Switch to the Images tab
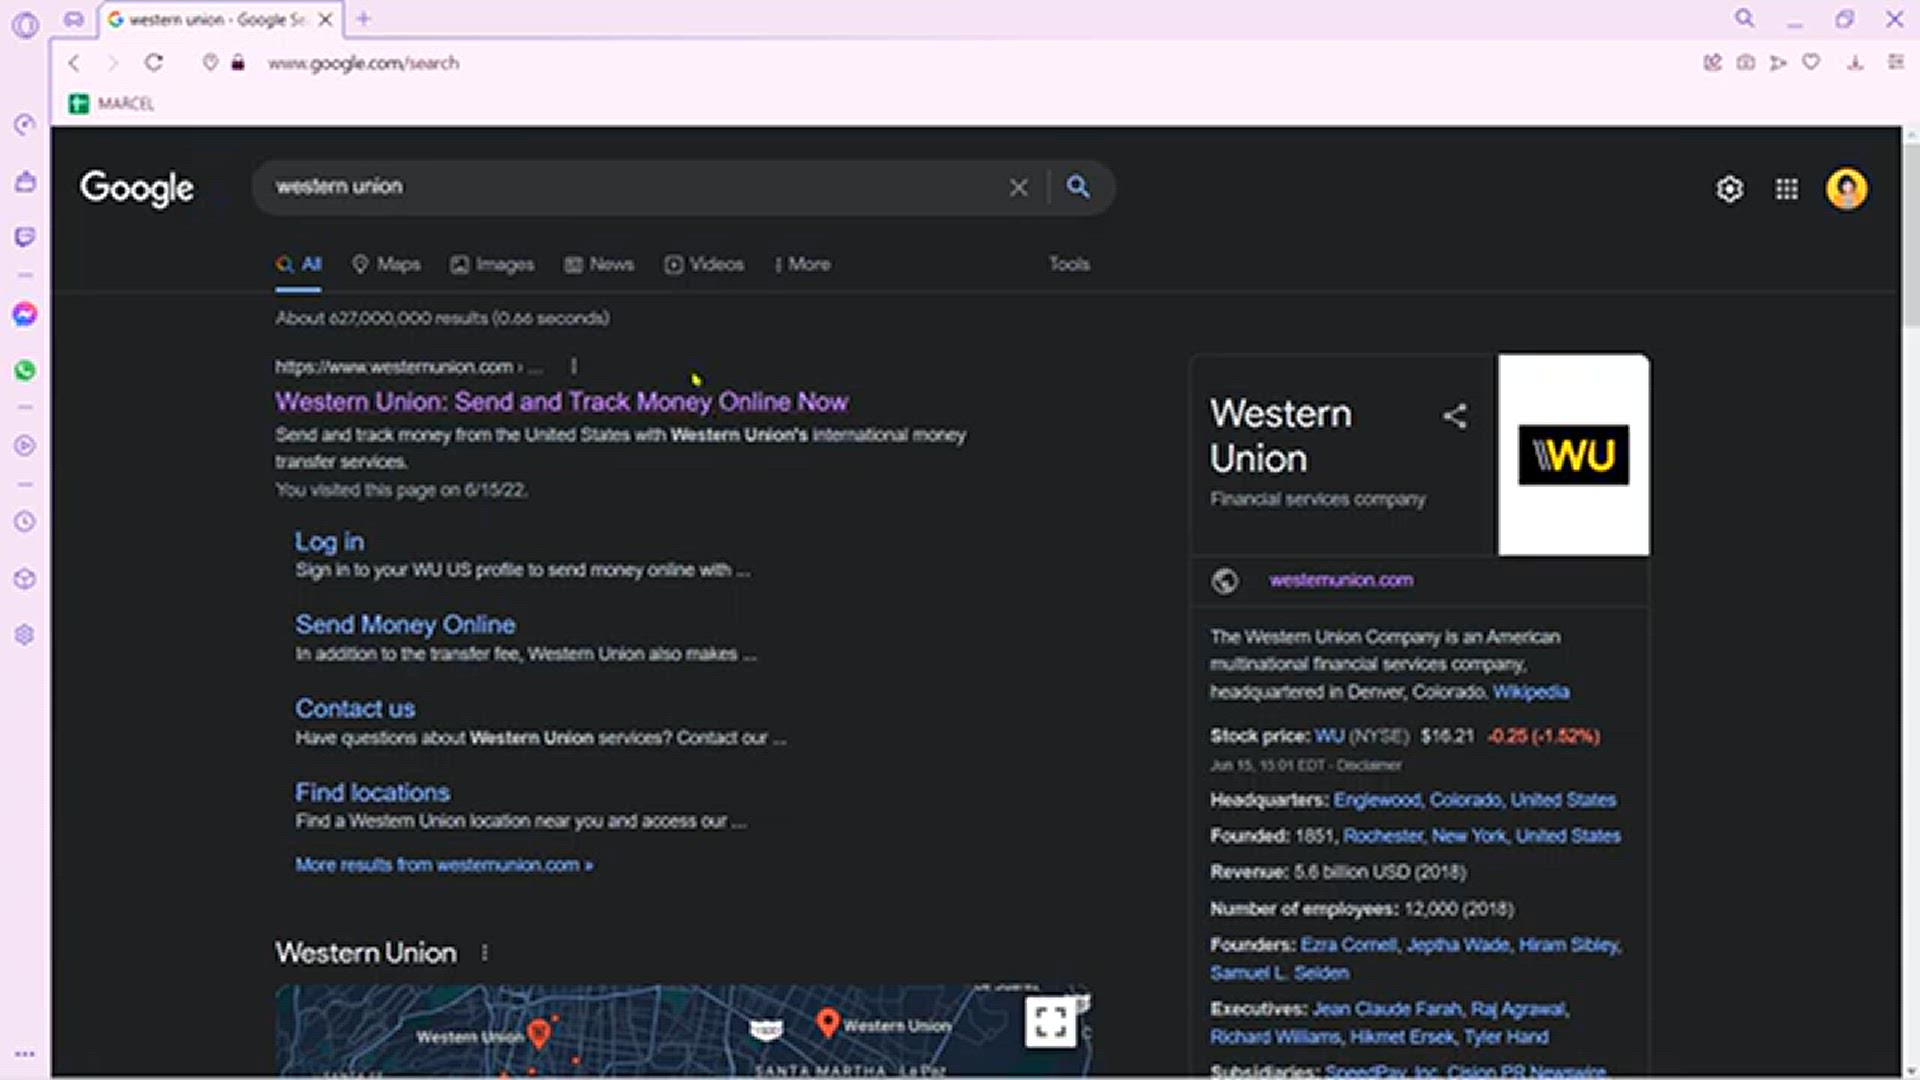The height and width of the screenshot is (1080, 1920). (x=492, y=264)
